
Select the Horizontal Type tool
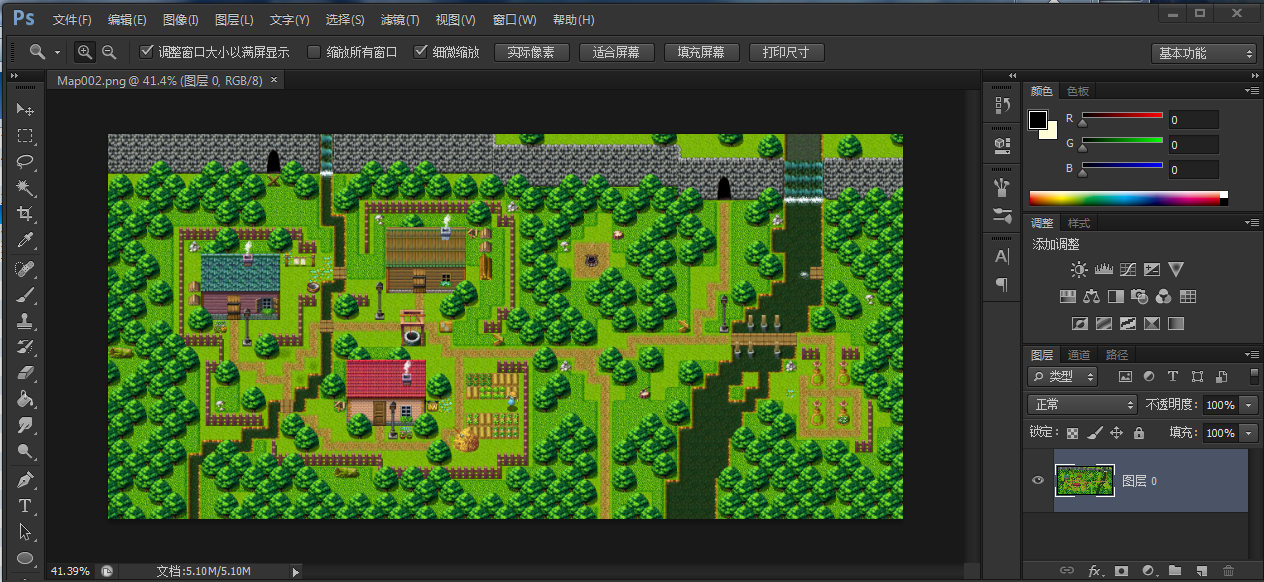coord(26,505)
